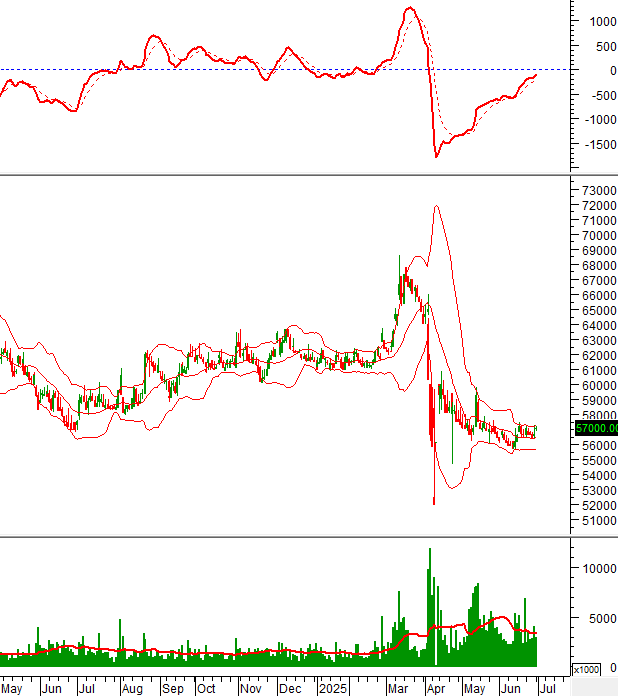Select the Sep month label
This screenshot has height=696, width=618.
click(172, 689)
